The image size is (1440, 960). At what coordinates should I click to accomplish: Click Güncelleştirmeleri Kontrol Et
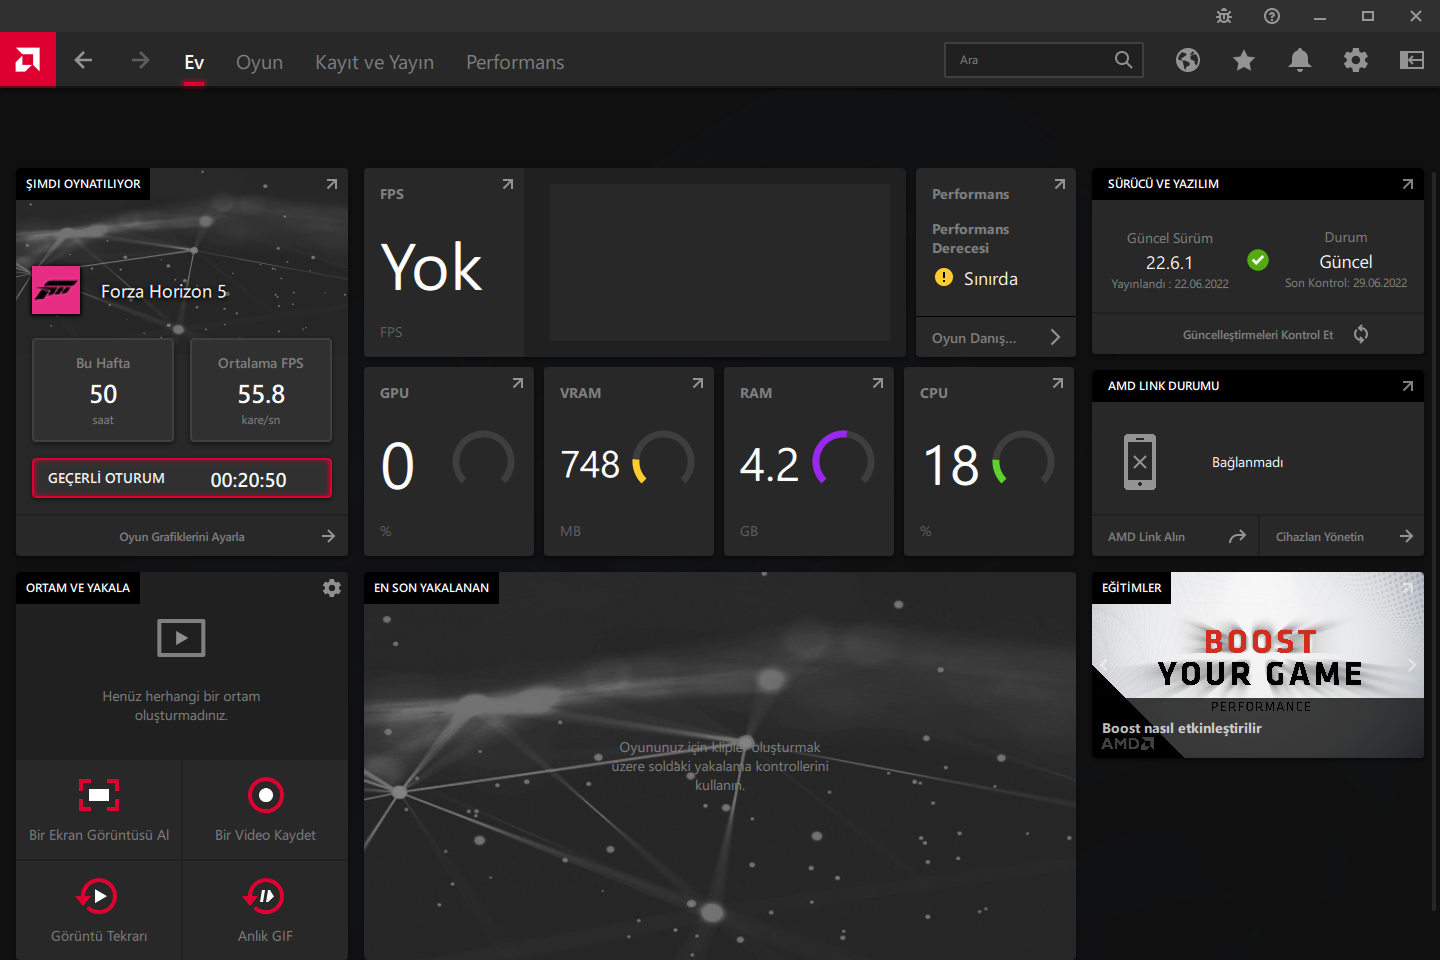coord(1258,335)
